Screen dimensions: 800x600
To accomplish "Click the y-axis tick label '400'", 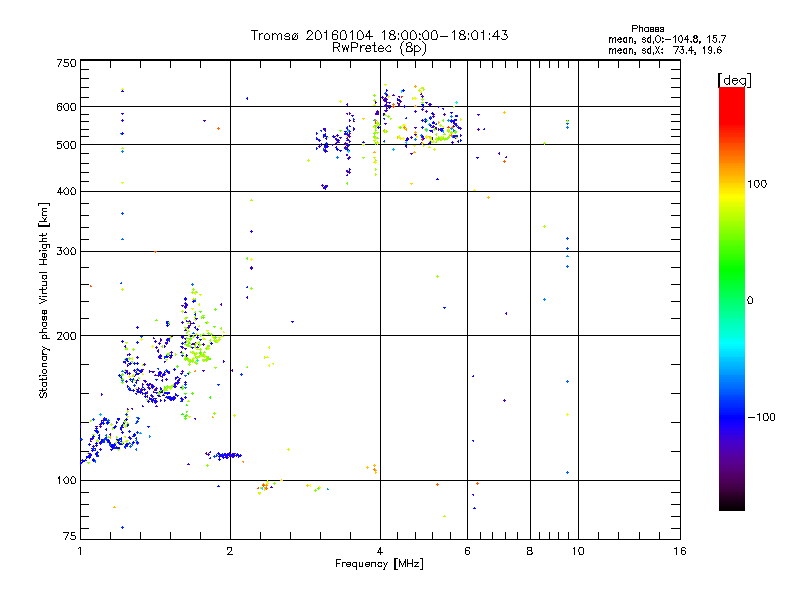I will point(66,191).
